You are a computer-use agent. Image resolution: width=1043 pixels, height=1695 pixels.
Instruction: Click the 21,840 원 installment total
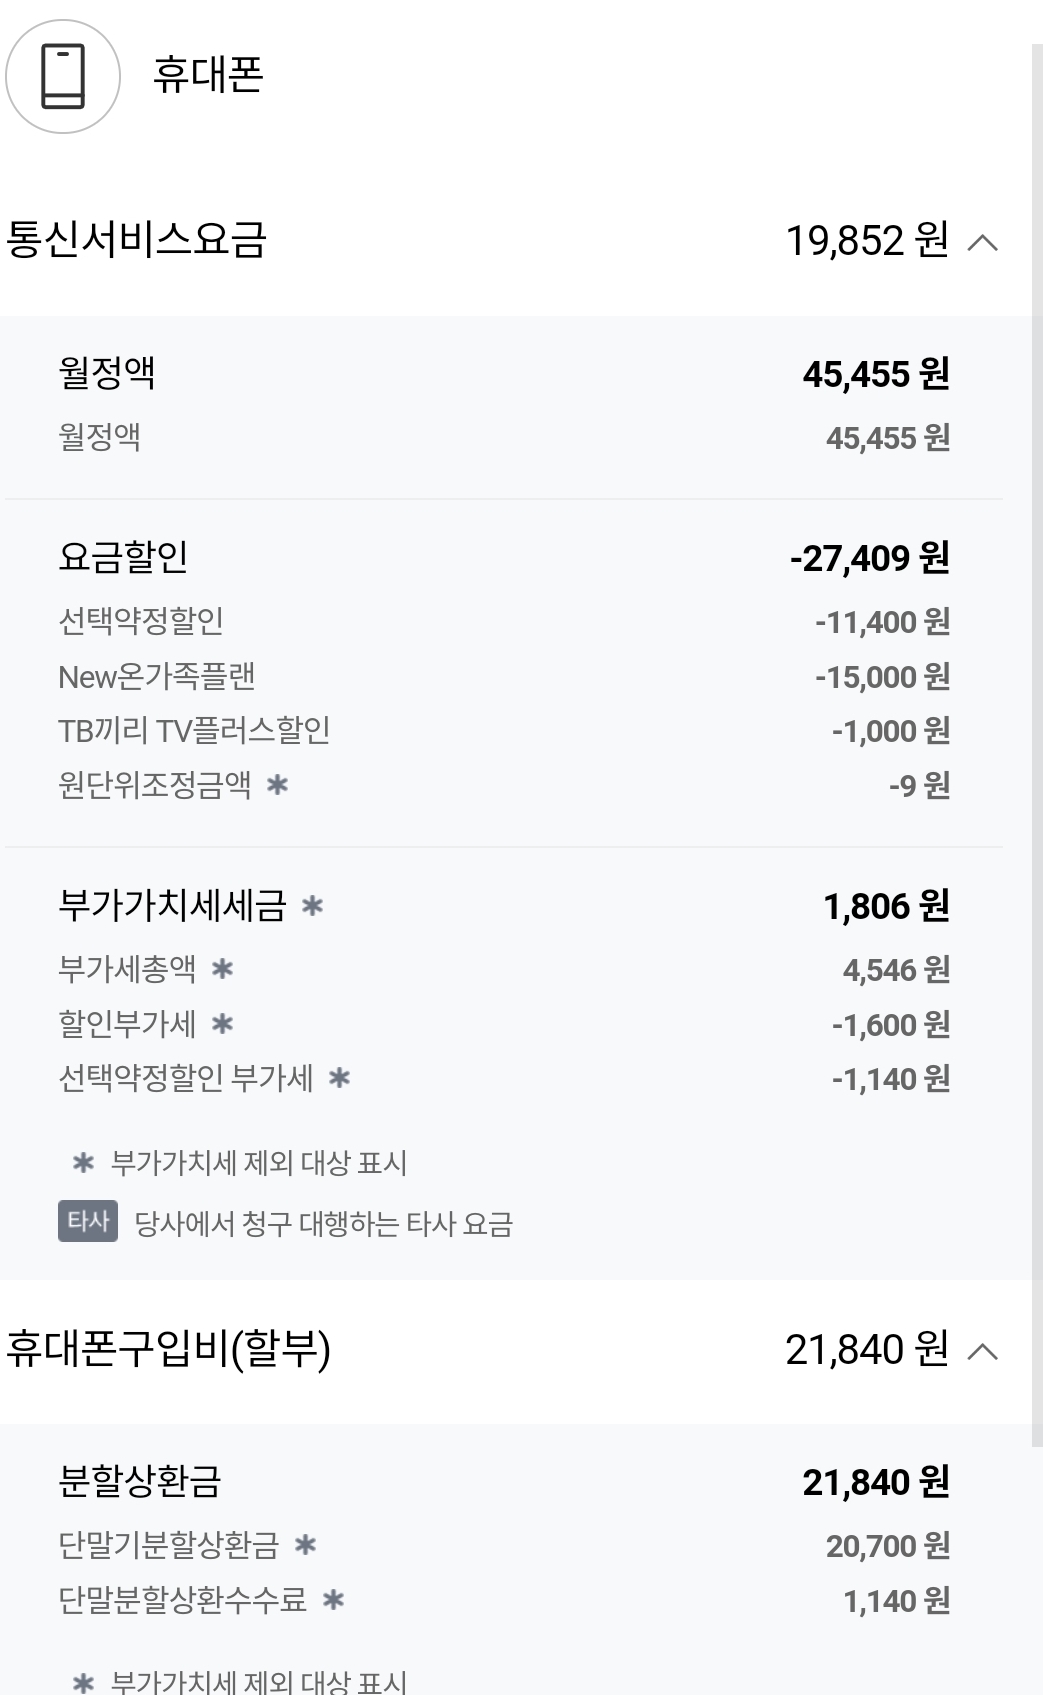point(866,1351)
